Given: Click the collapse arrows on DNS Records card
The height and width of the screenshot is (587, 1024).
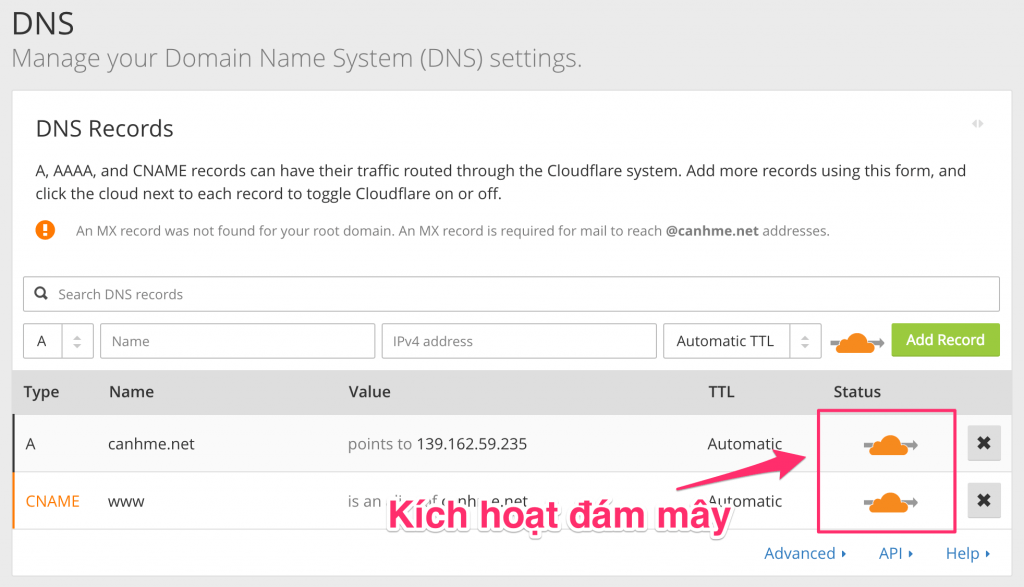Looking at the screenshot, I should [977, 124].
